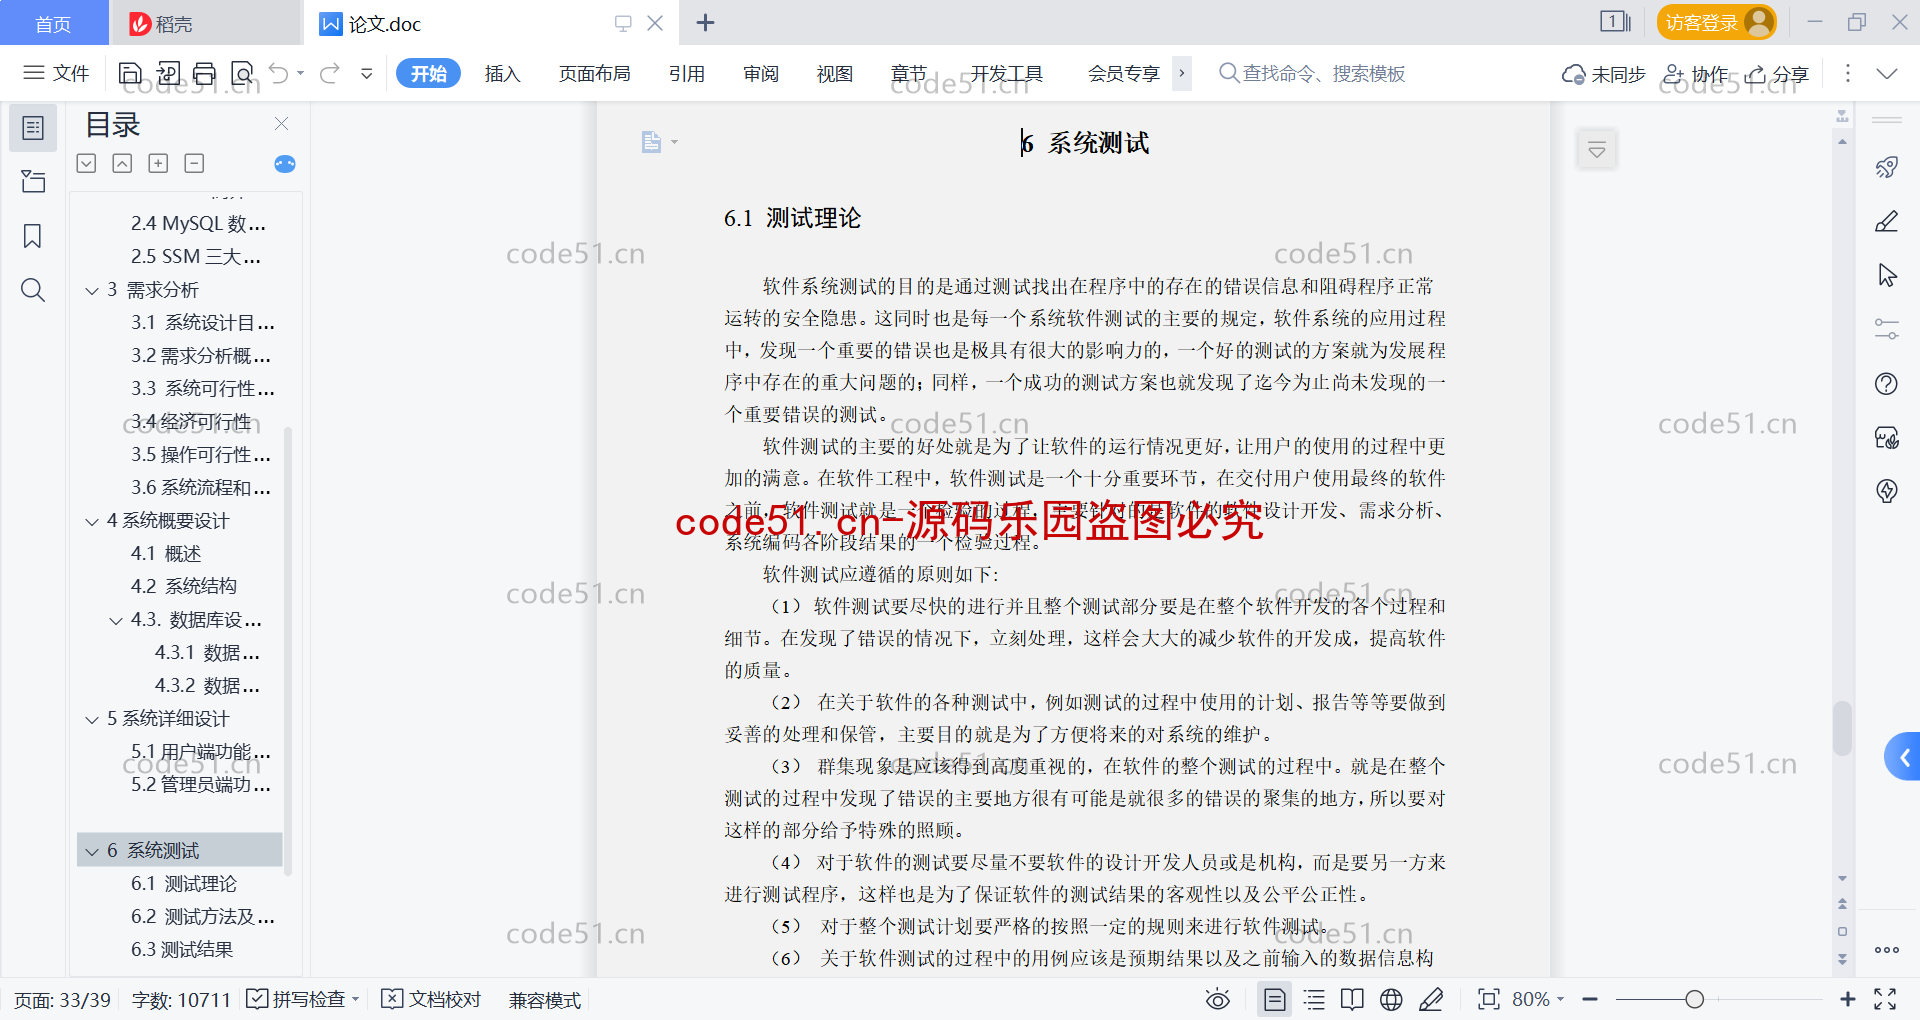Switch to outline view in the status bar
Screen dimensions: 1920x1020
1314,999
